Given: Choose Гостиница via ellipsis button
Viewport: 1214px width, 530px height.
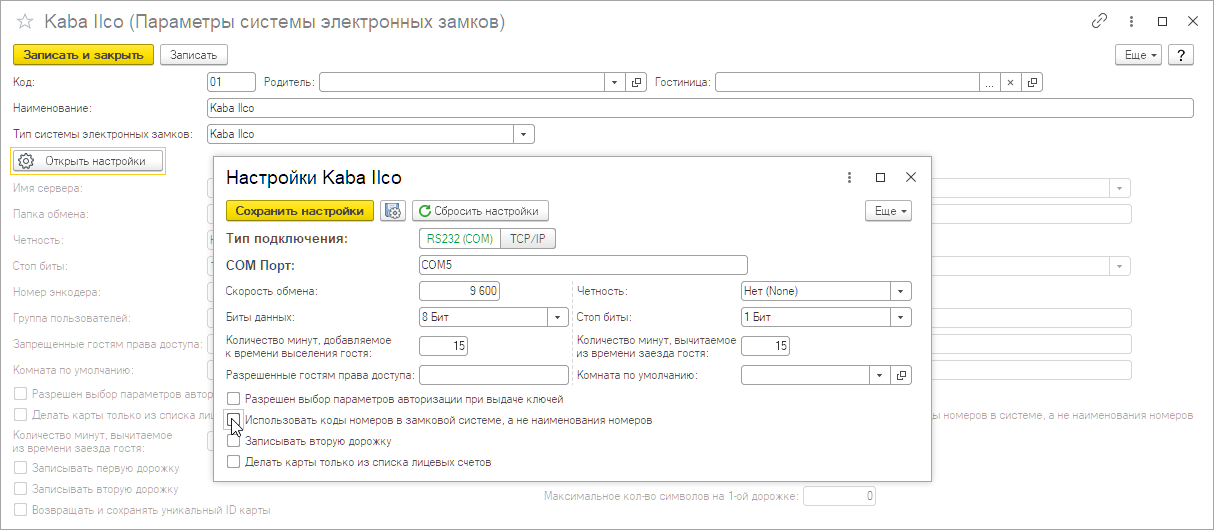Looking at the screenshot, I should point(989,82).
